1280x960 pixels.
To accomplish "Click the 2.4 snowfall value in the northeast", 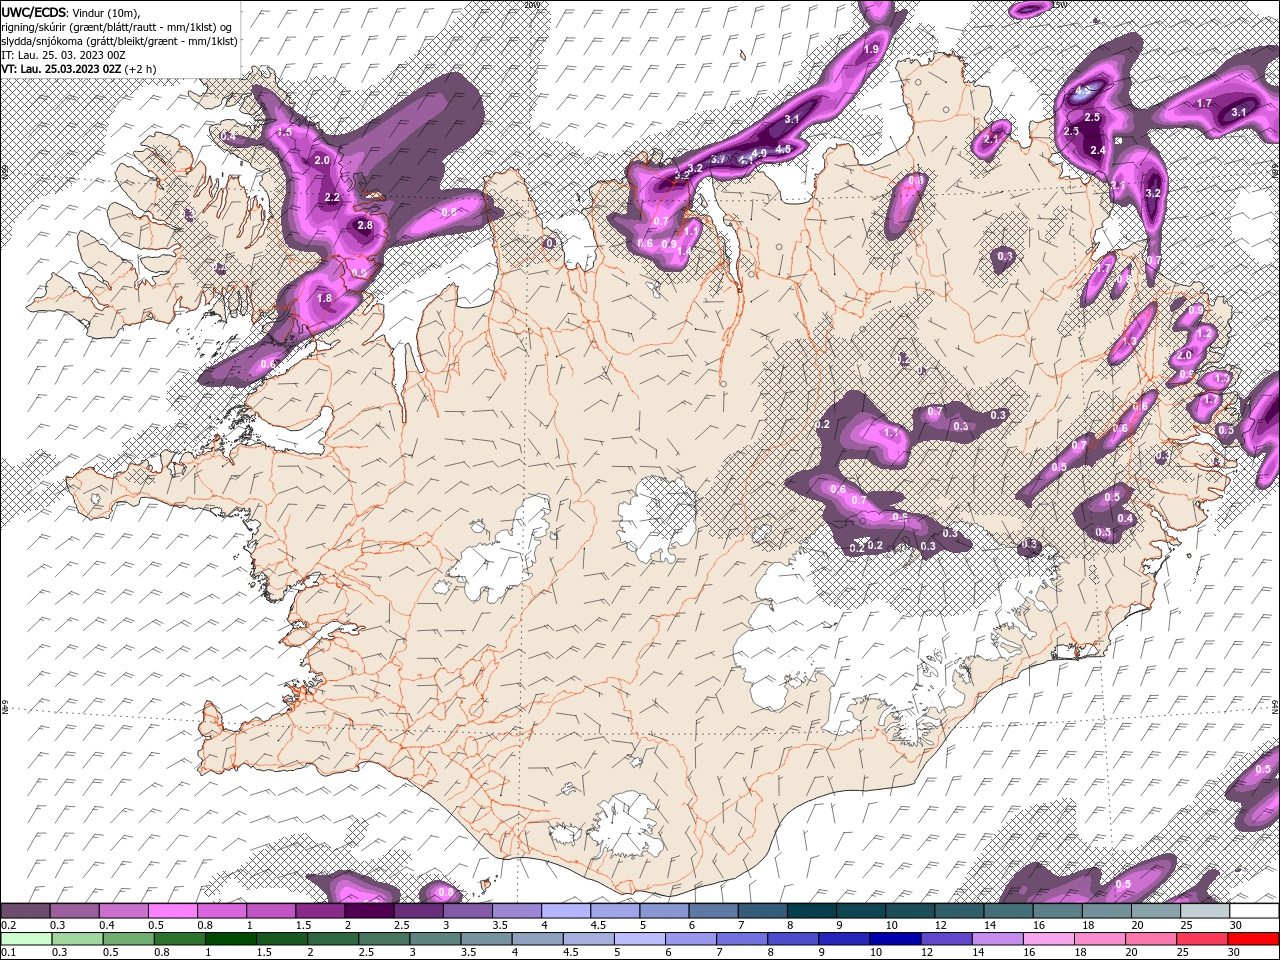I will tap(1097, 150).
